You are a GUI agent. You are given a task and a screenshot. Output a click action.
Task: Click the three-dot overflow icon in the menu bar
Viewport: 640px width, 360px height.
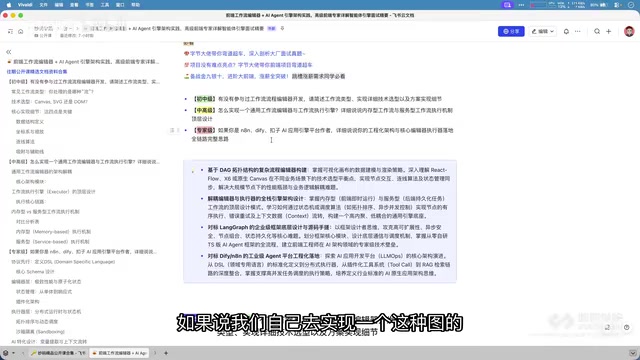point(521,5)
